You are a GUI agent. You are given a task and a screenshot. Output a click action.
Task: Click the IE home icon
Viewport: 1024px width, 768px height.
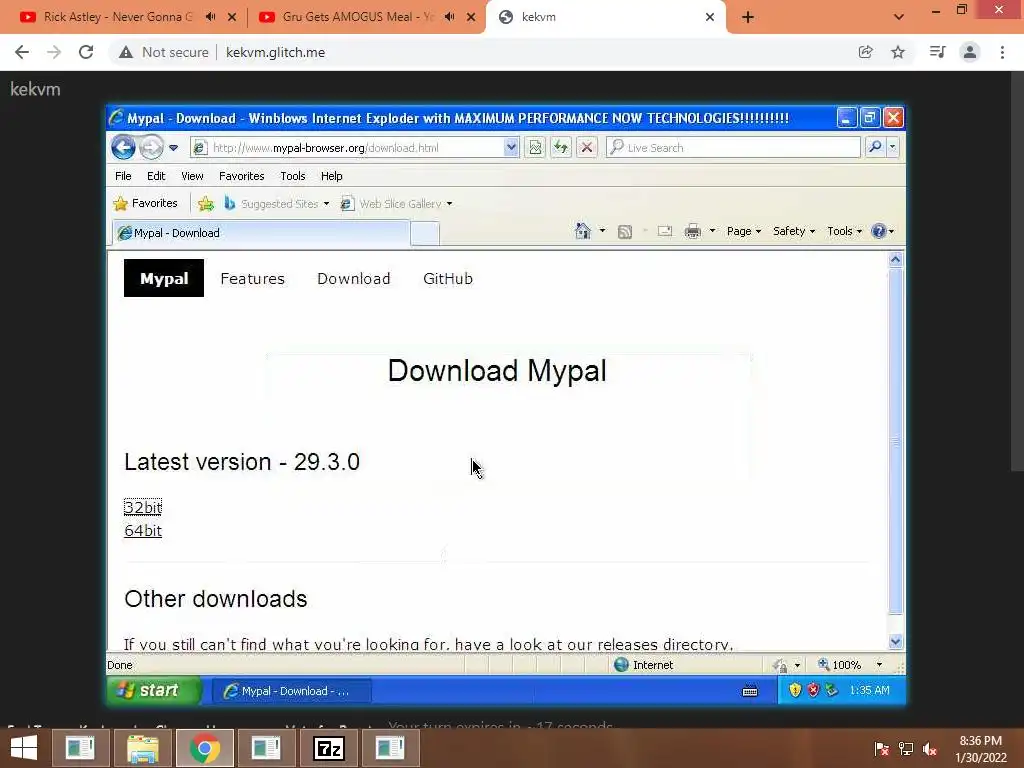(x=583, y=231)
